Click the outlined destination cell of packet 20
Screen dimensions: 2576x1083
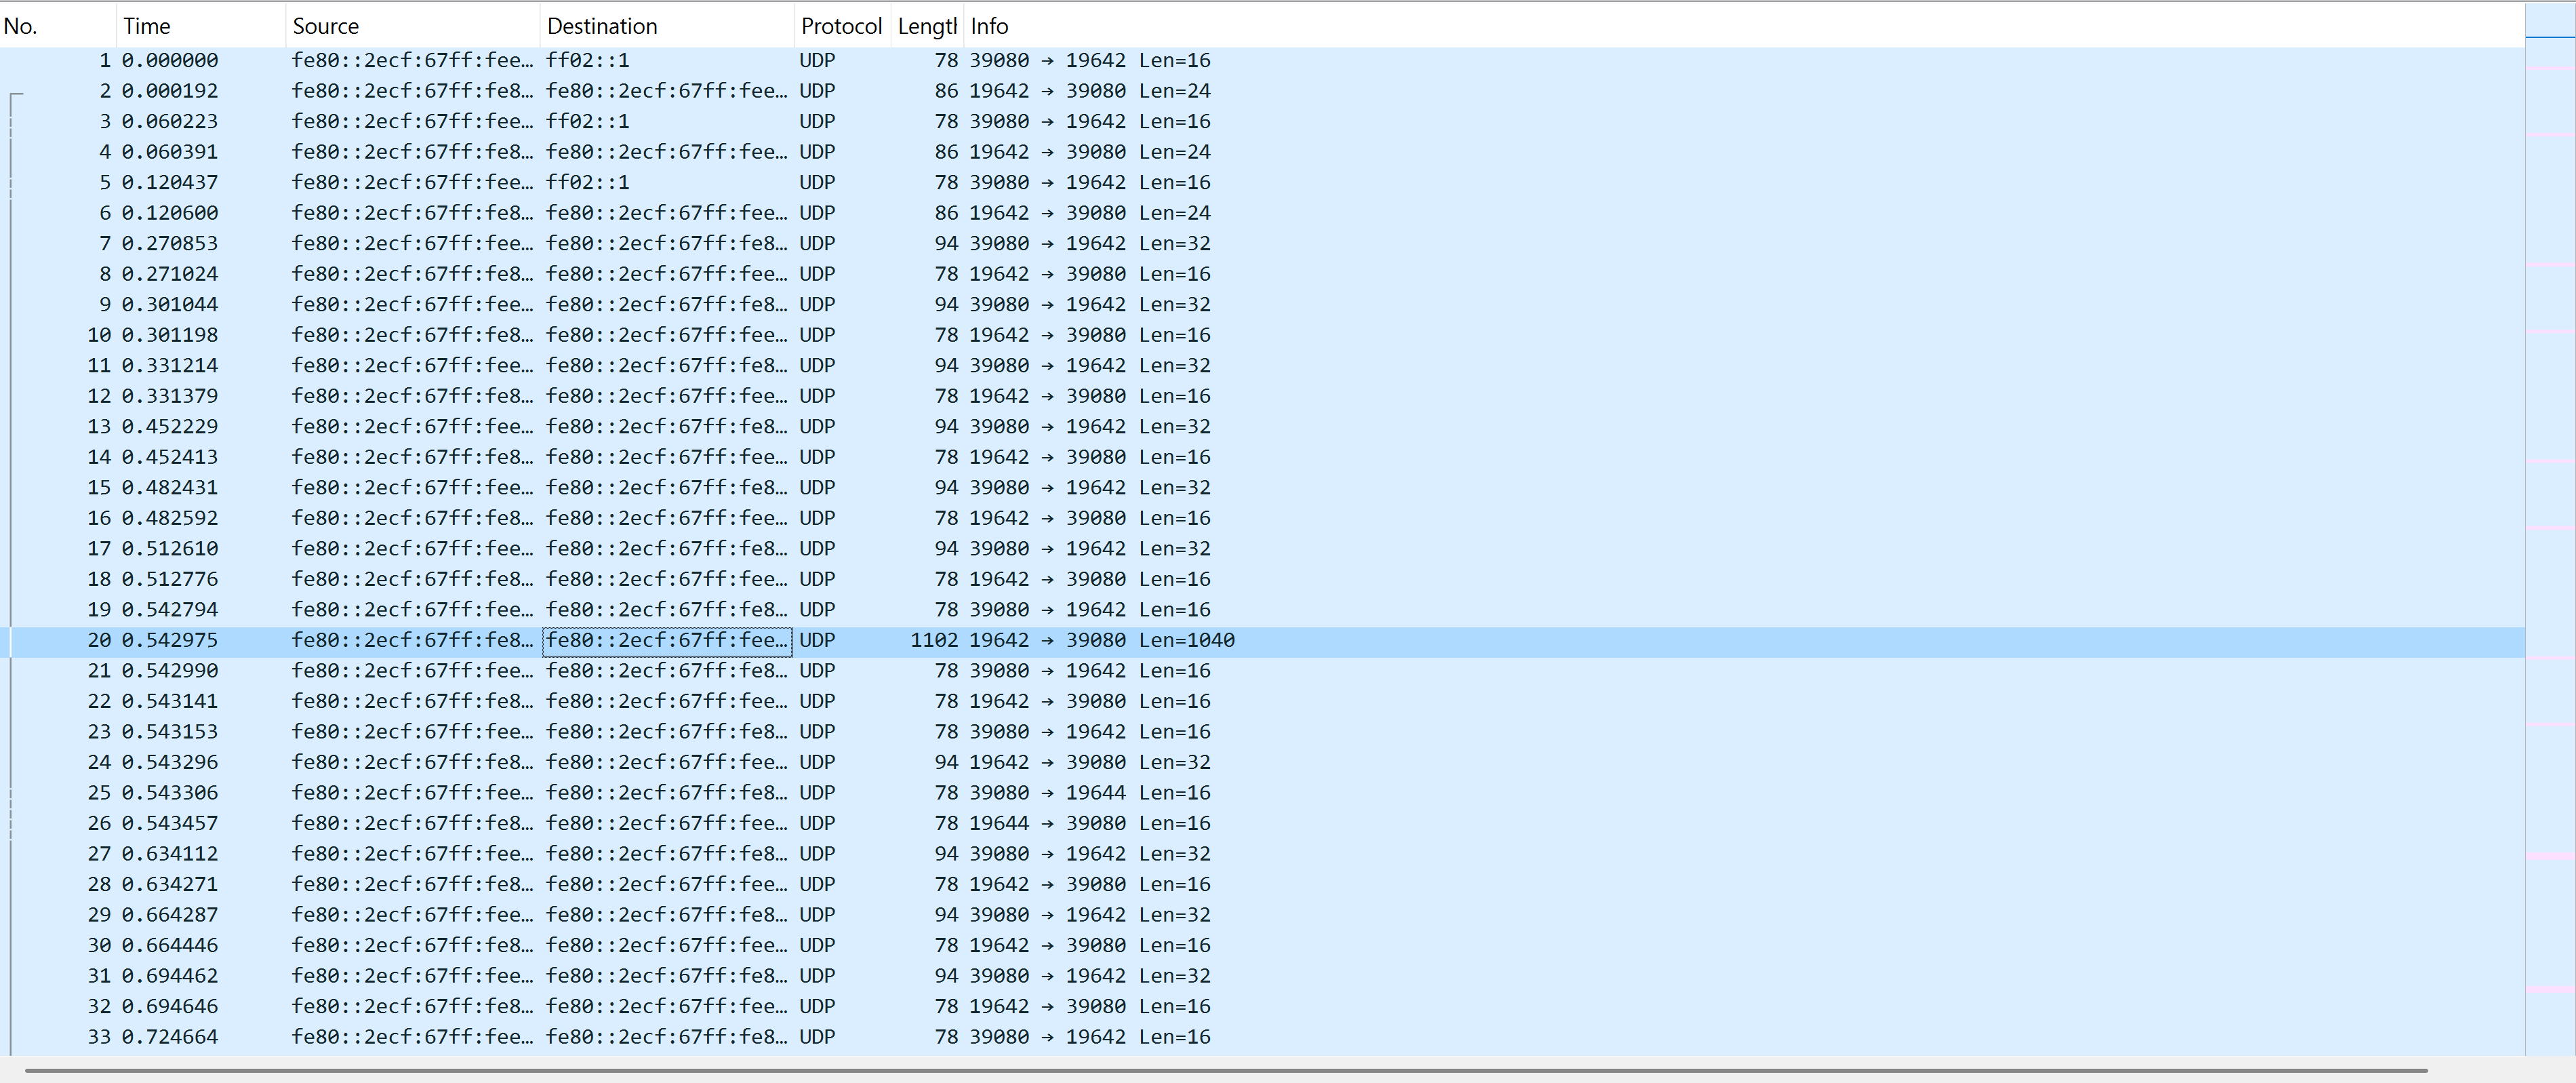667,641
